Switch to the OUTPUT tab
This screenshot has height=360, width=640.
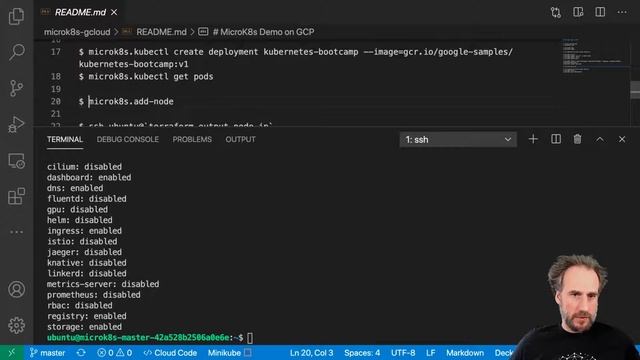click(x=240, y=139)
